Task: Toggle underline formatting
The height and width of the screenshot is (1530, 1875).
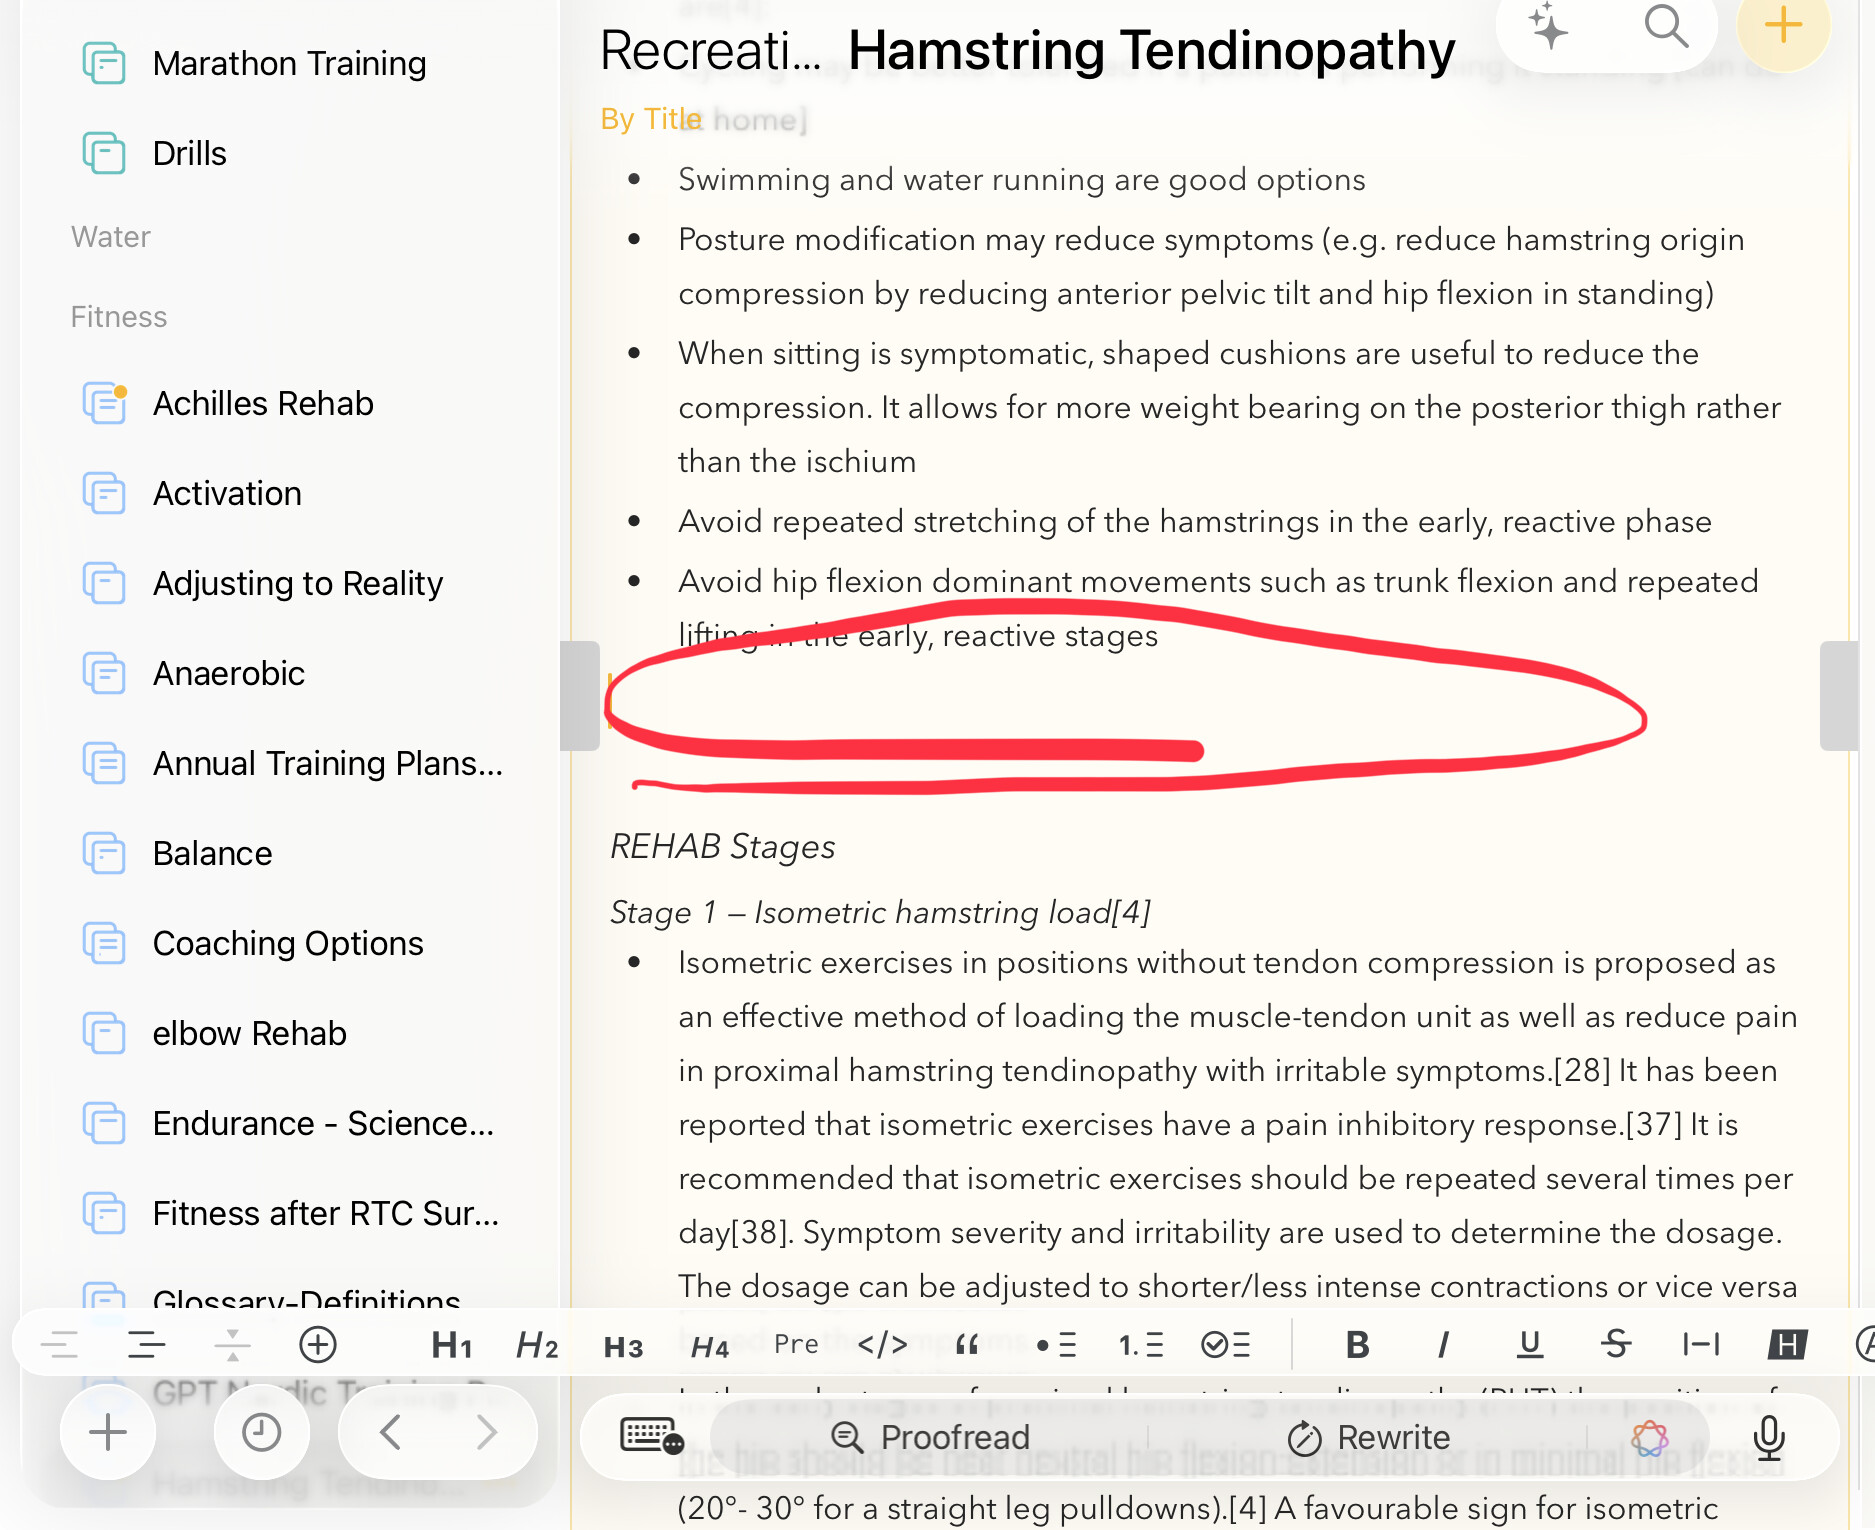Action: coord(1529,1346)
